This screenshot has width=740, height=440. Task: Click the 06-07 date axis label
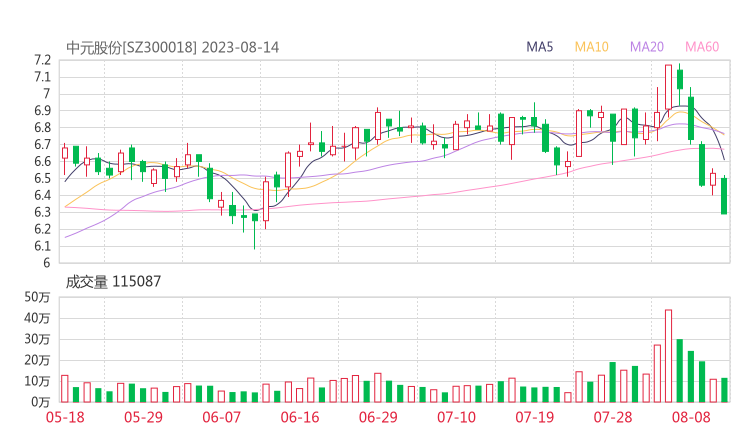[x=222, y=417]
